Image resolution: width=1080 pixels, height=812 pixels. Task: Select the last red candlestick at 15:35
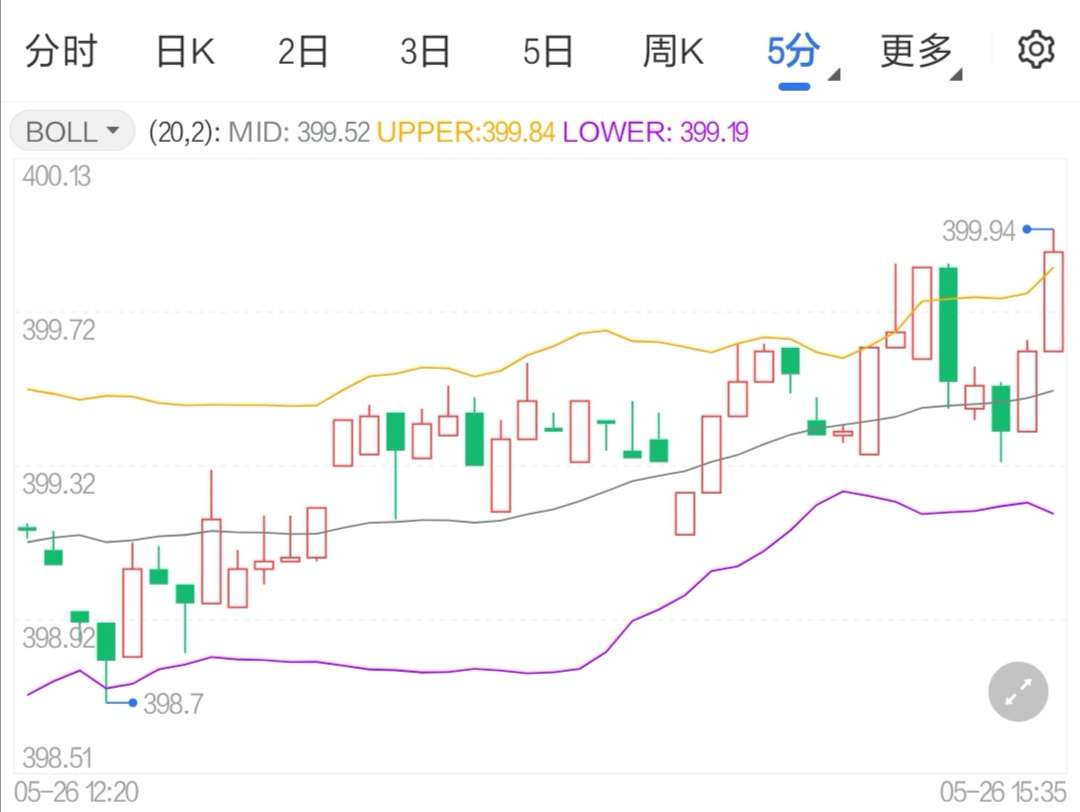coord(1053,301)
